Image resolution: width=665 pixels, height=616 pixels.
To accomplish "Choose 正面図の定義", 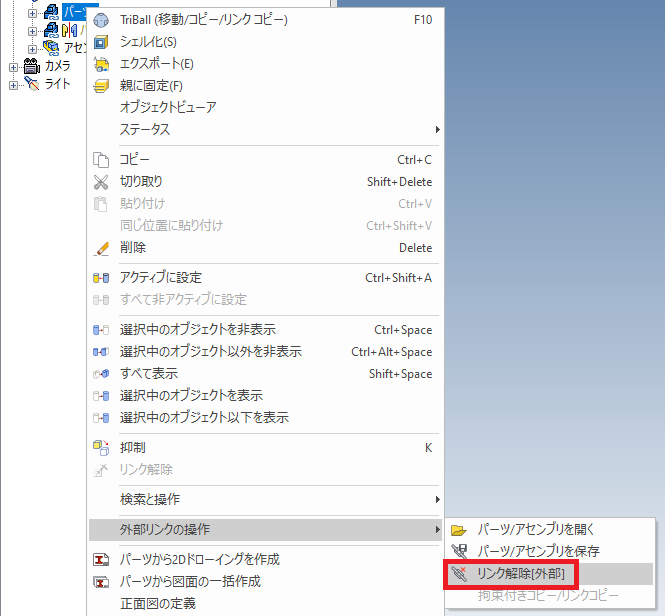I will [265, 604].
